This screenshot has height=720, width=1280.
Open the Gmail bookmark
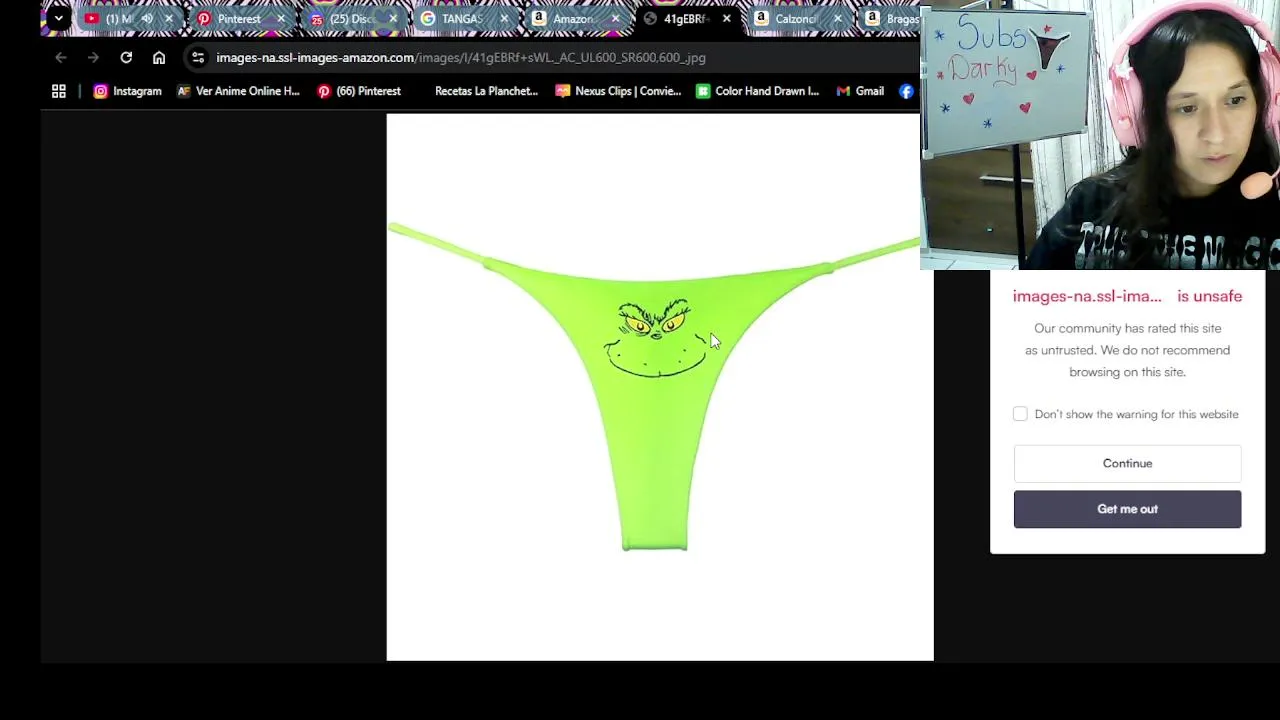(860, 91)
